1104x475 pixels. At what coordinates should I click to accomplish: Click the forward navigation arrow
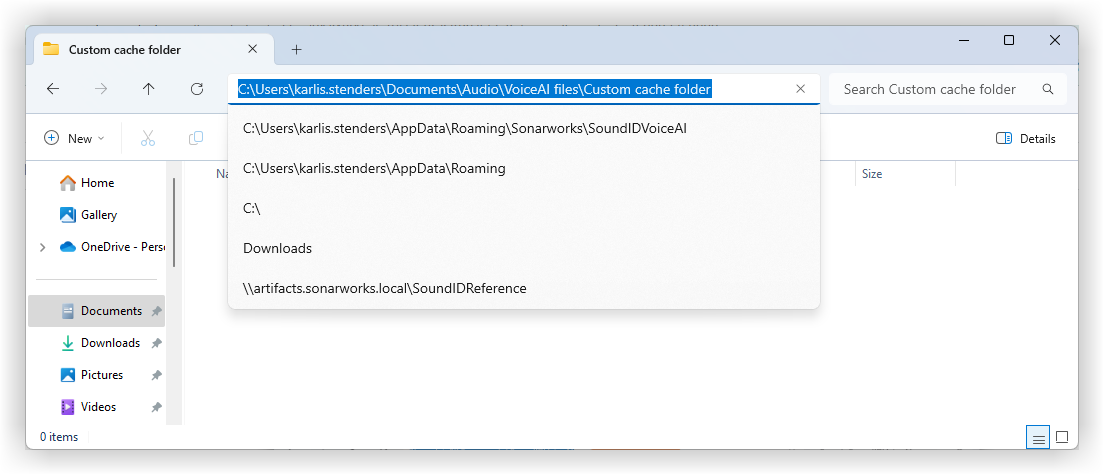coord(101,89)
